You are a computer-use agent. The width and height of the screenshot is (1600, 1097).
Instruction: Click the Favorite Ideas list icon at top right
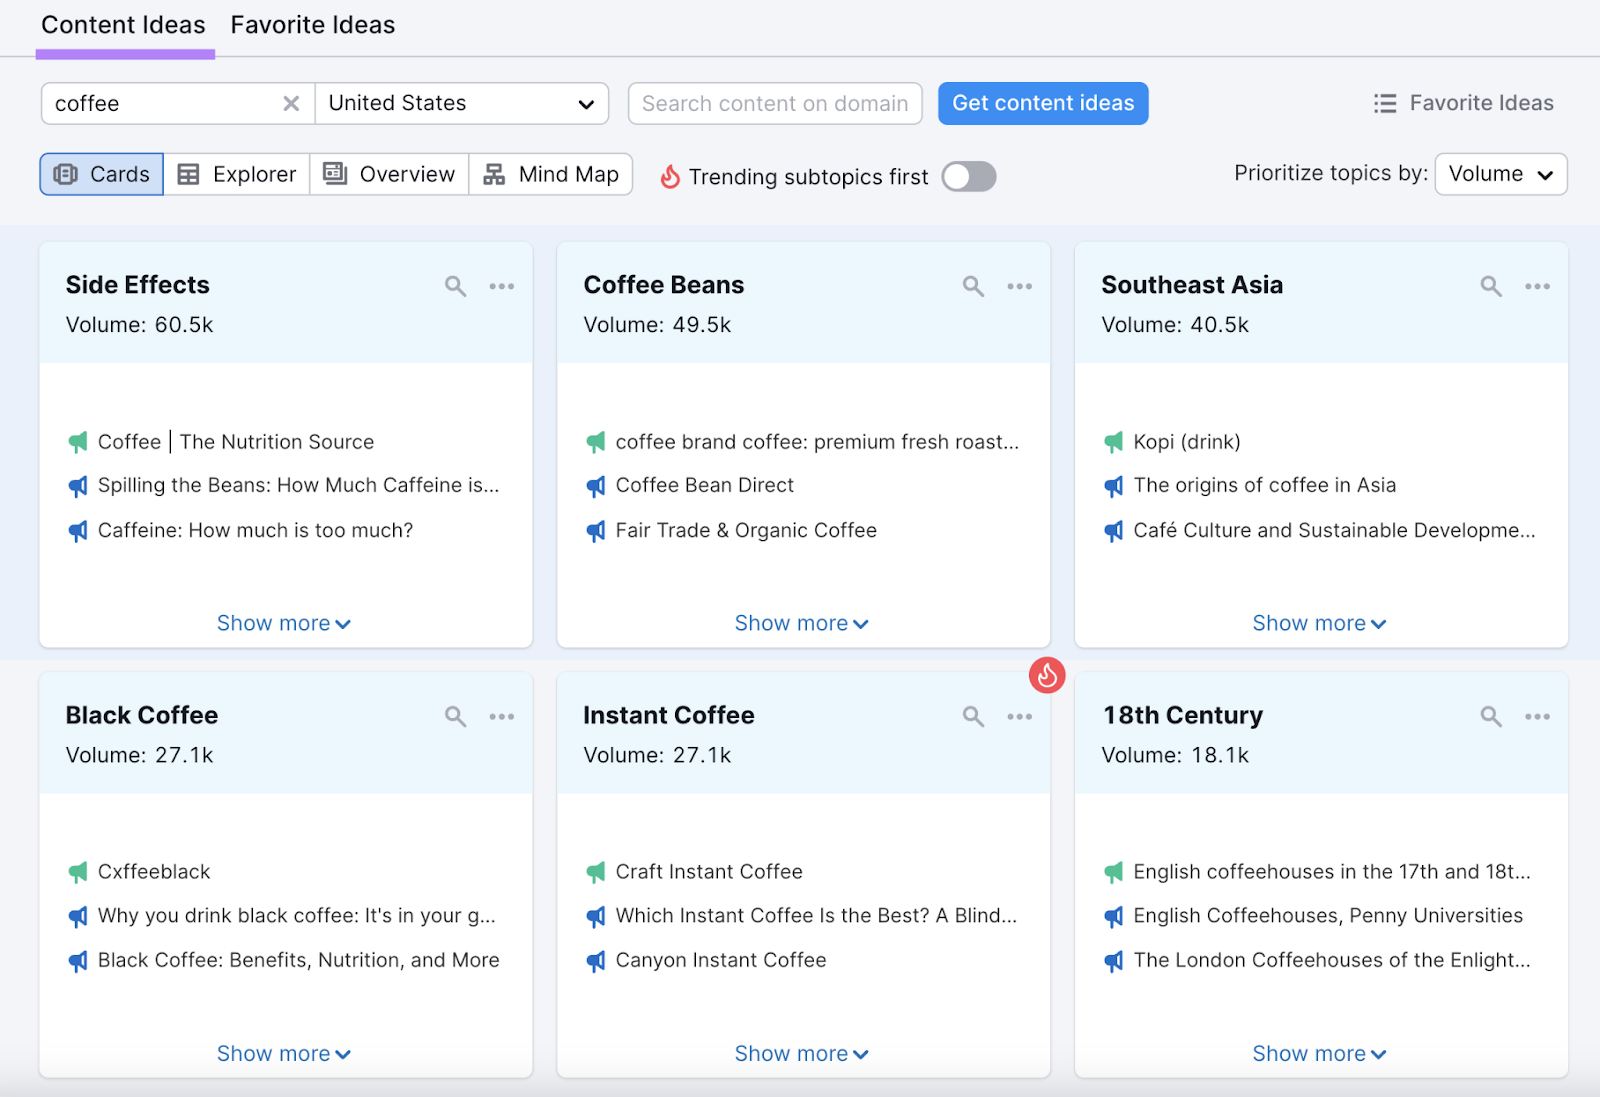(x=1384, y=103)
